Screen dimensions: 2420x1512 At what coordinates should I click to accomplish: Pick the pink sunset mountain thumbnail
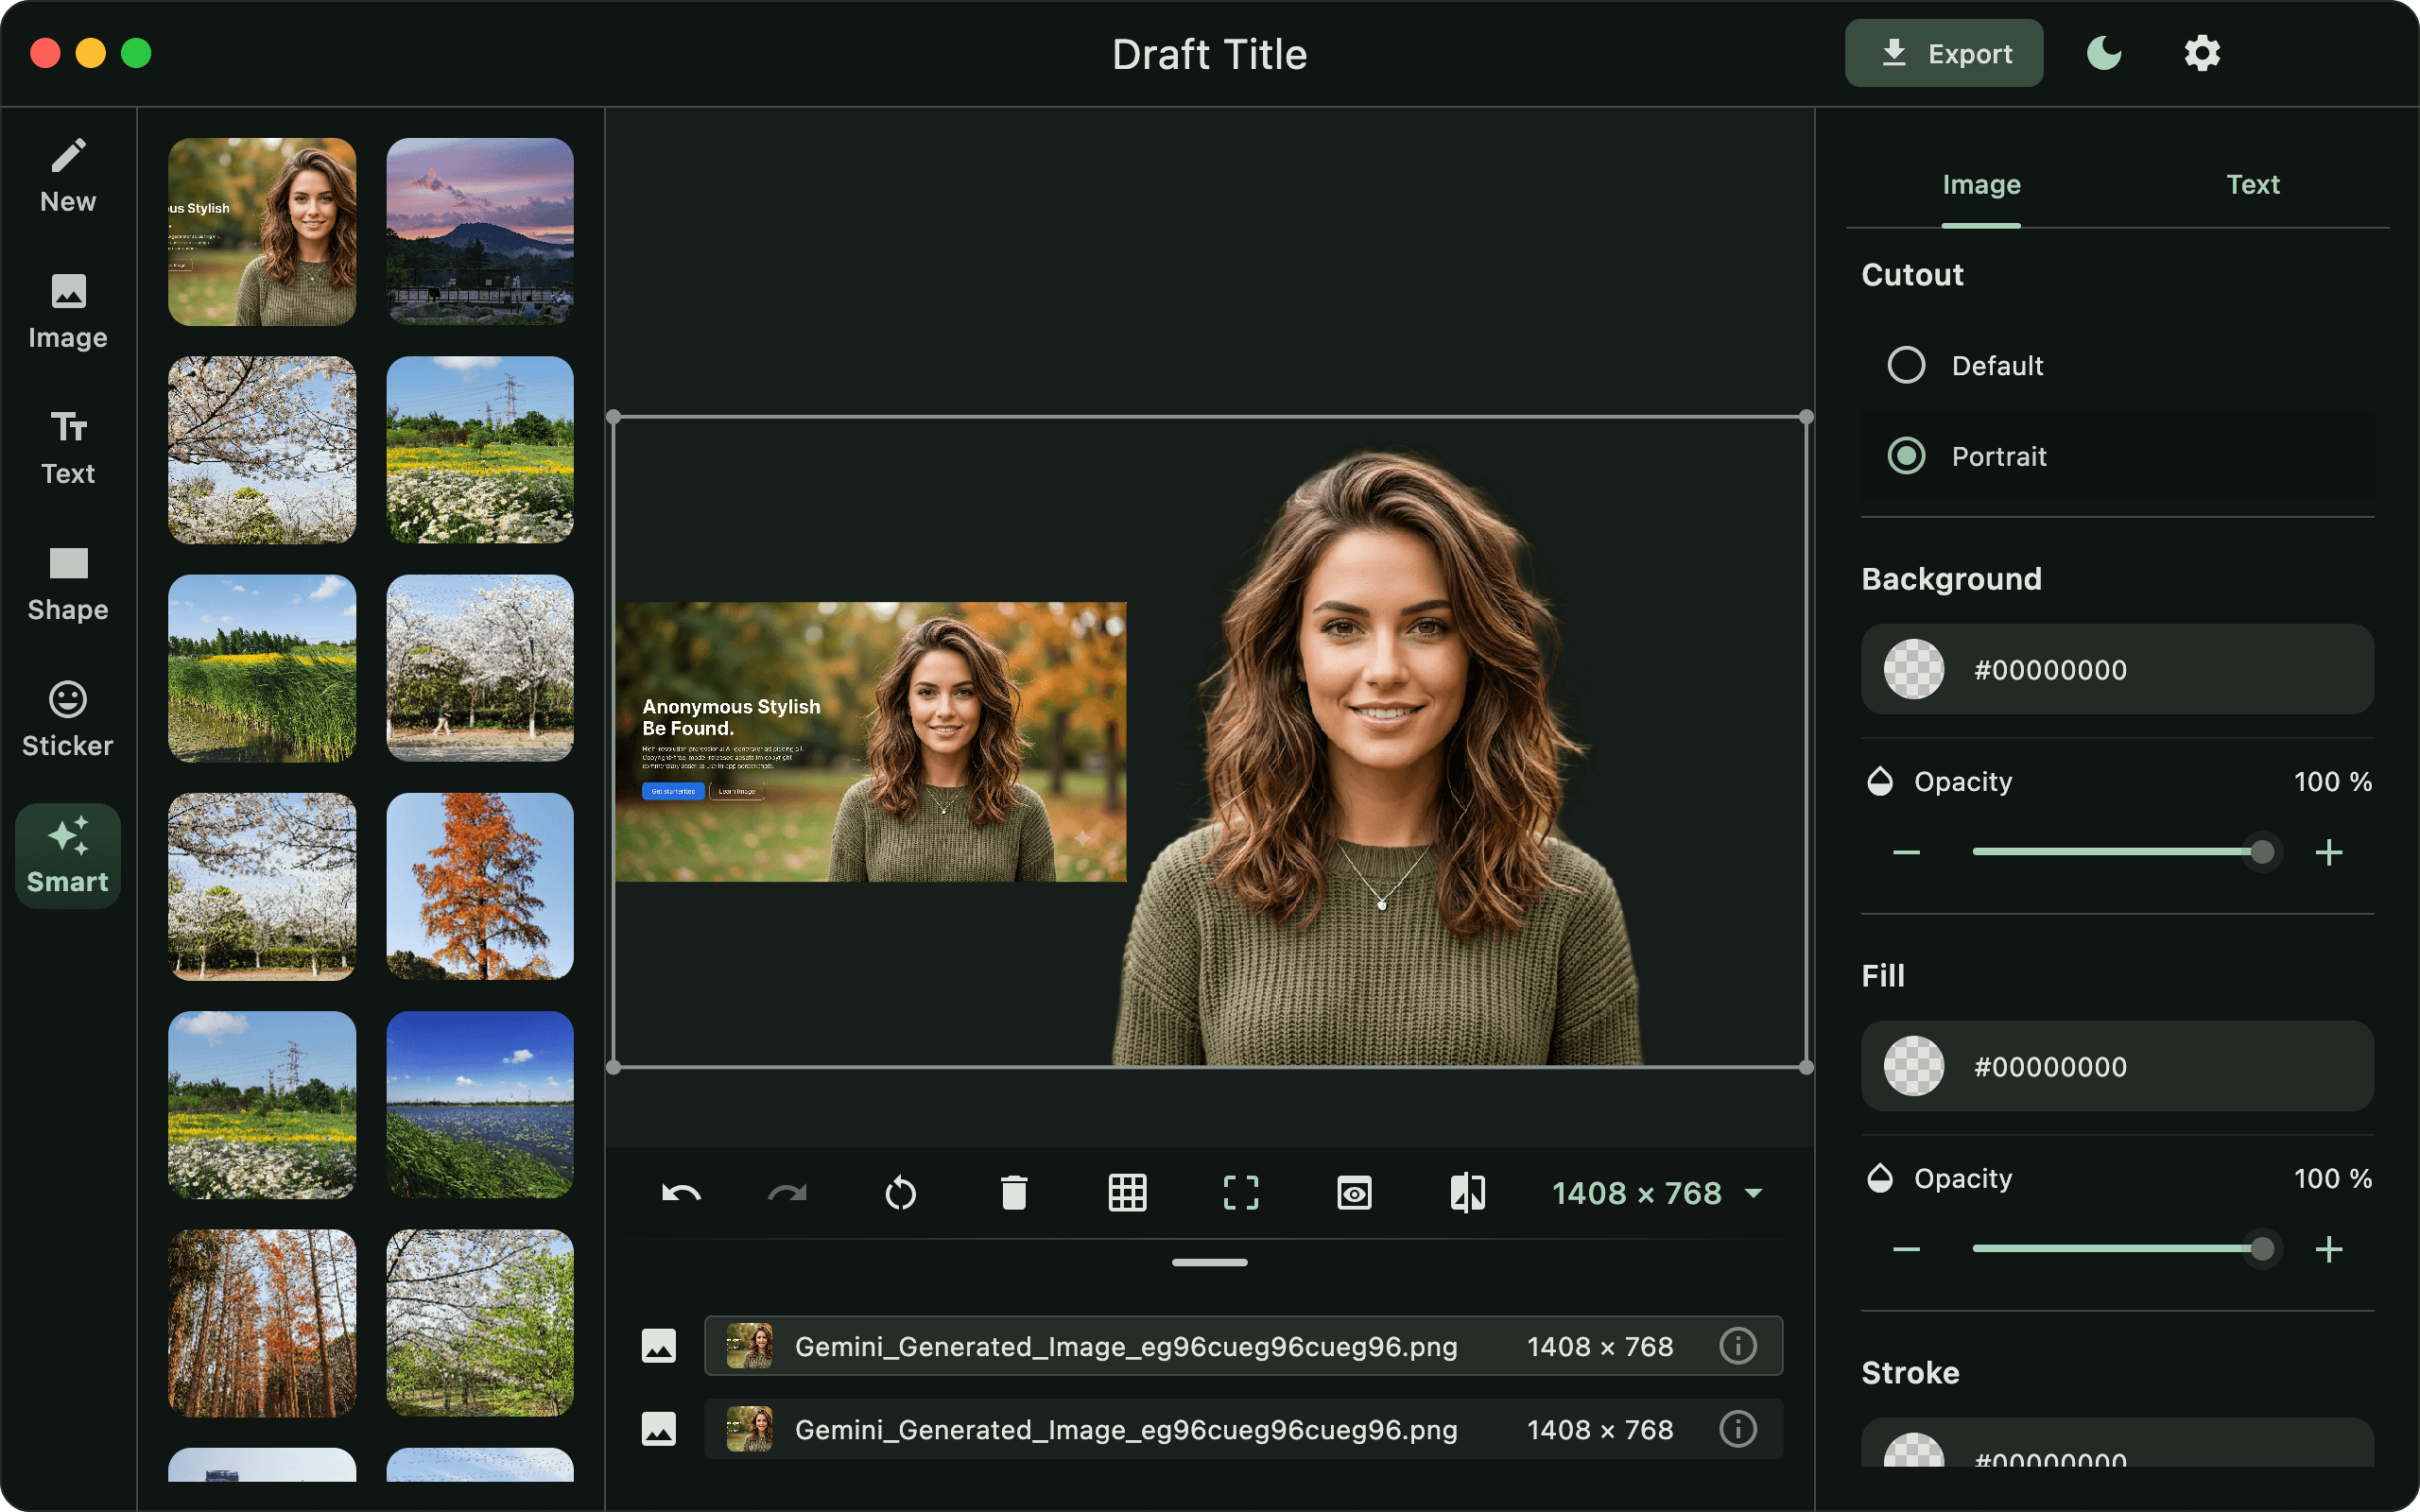(x=480, y=232)
